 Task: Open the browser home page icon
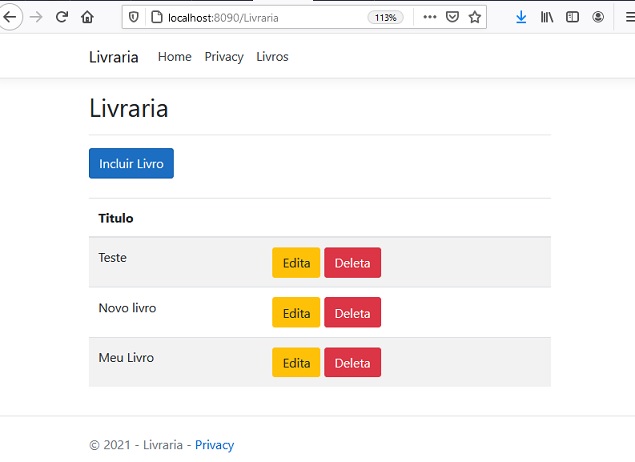(87, 17)
